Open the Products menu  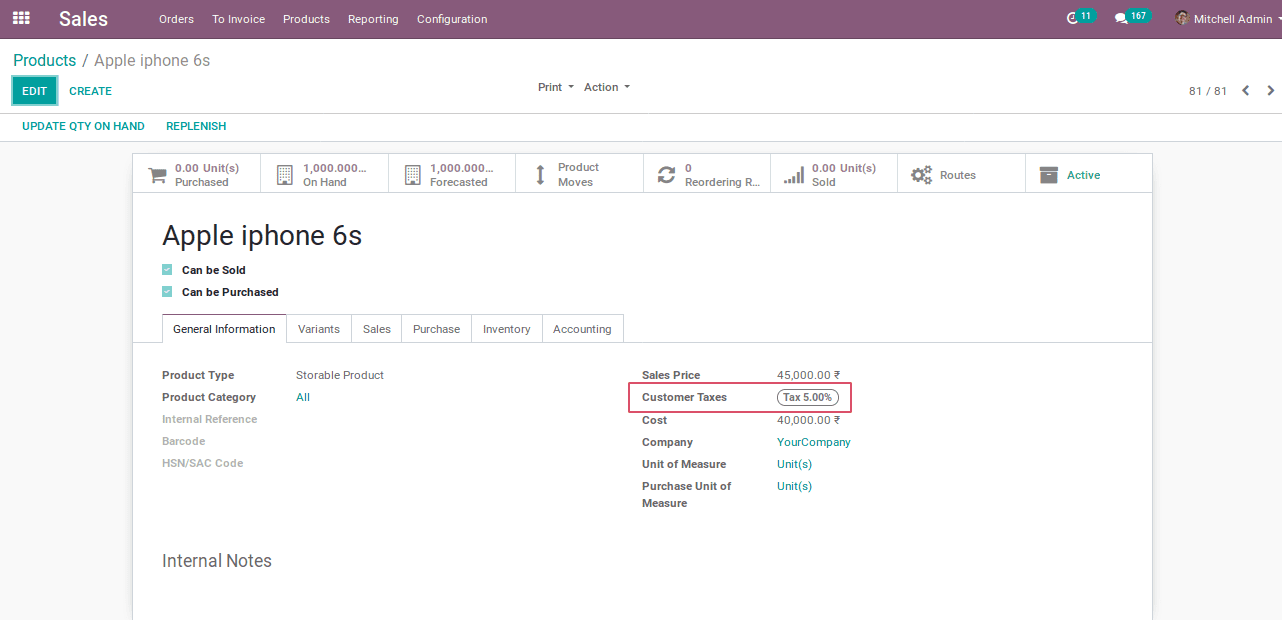coord(306,19)
